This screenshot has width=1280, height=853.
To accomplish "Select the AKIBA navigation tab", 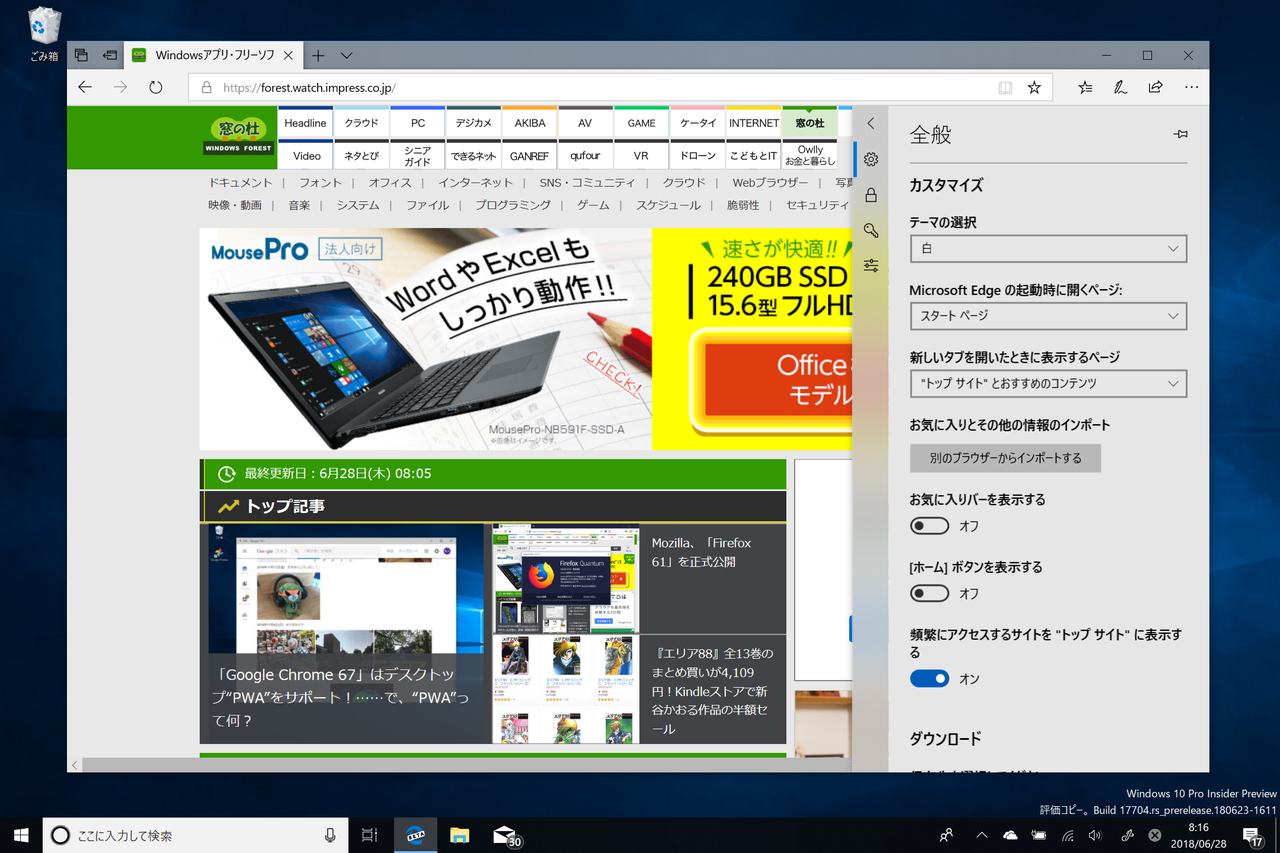I will pyautogui.click(x=529, y=122).
